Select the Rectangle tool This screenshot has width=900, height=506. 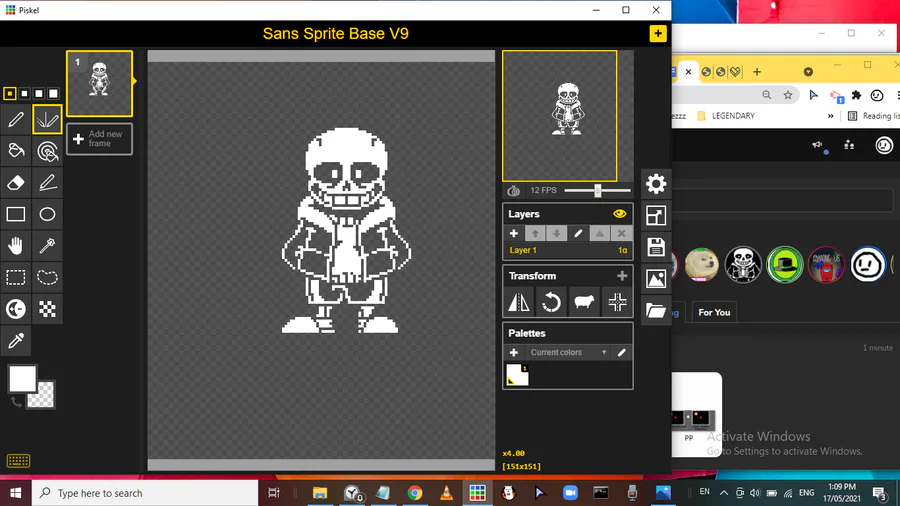(16, 214)
